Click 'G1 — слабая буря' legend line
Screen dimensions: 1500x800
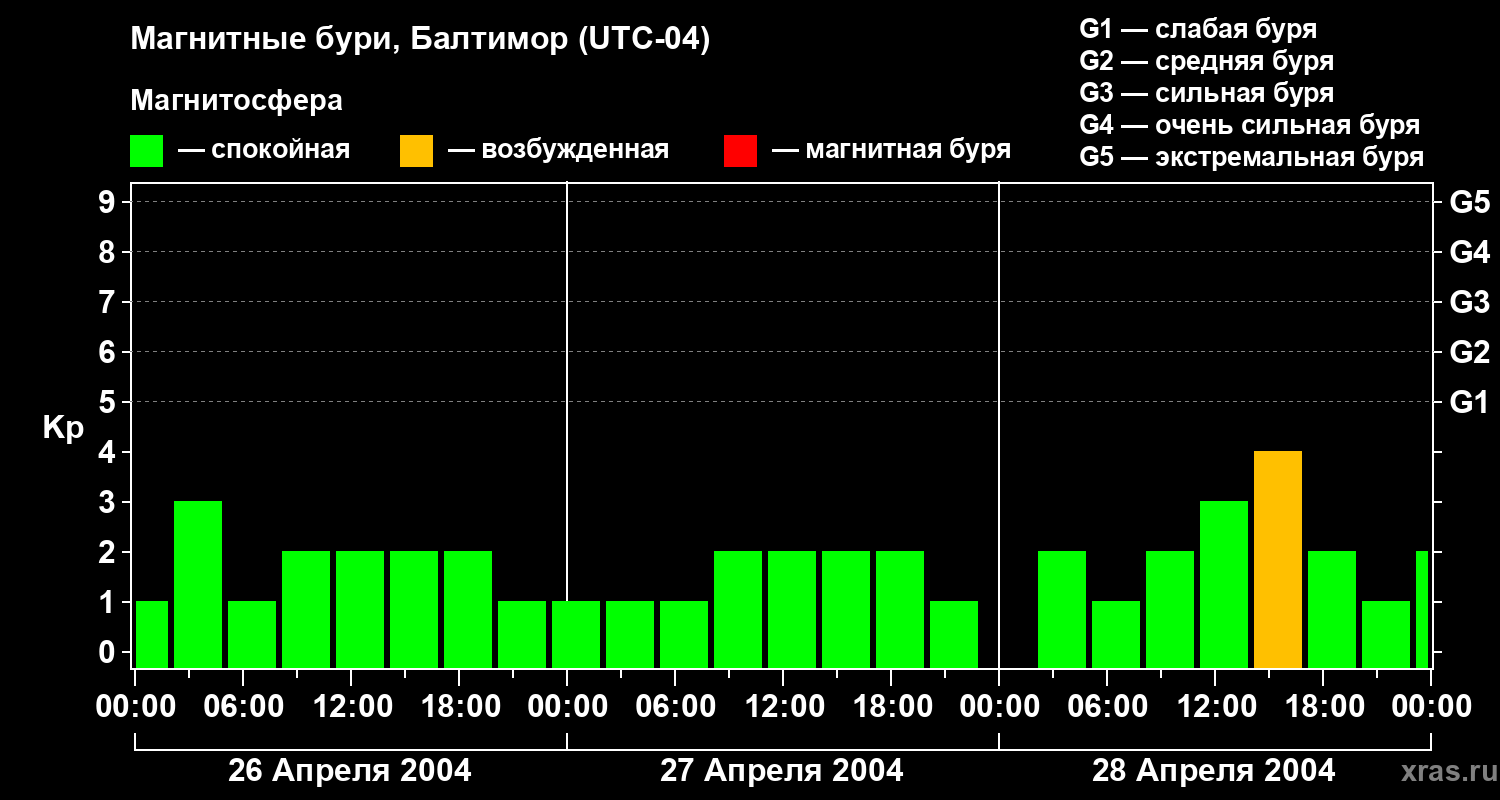point(1198,29)
